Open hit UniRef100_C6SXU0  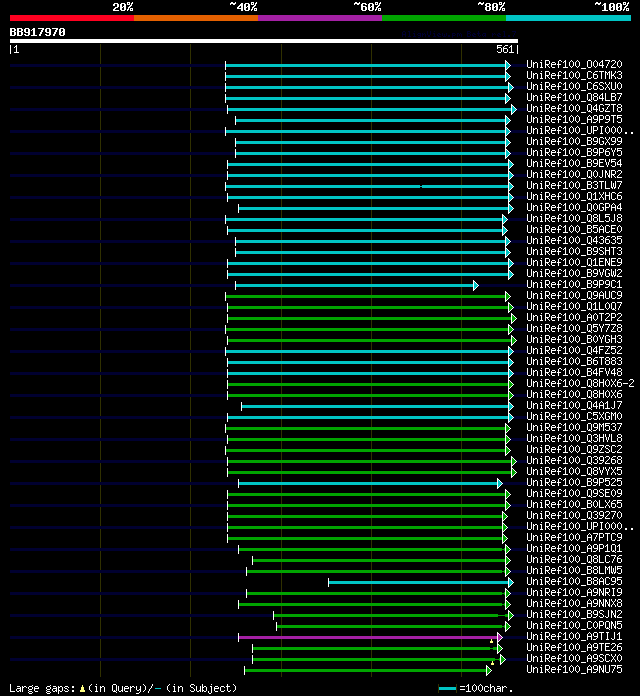tap(574, 87)
